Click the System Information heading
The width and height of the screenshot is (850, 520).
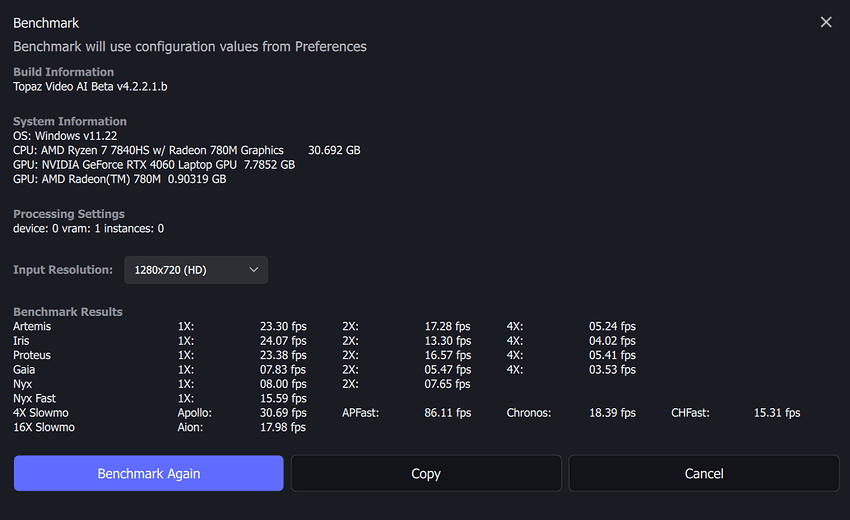[70, 121]
